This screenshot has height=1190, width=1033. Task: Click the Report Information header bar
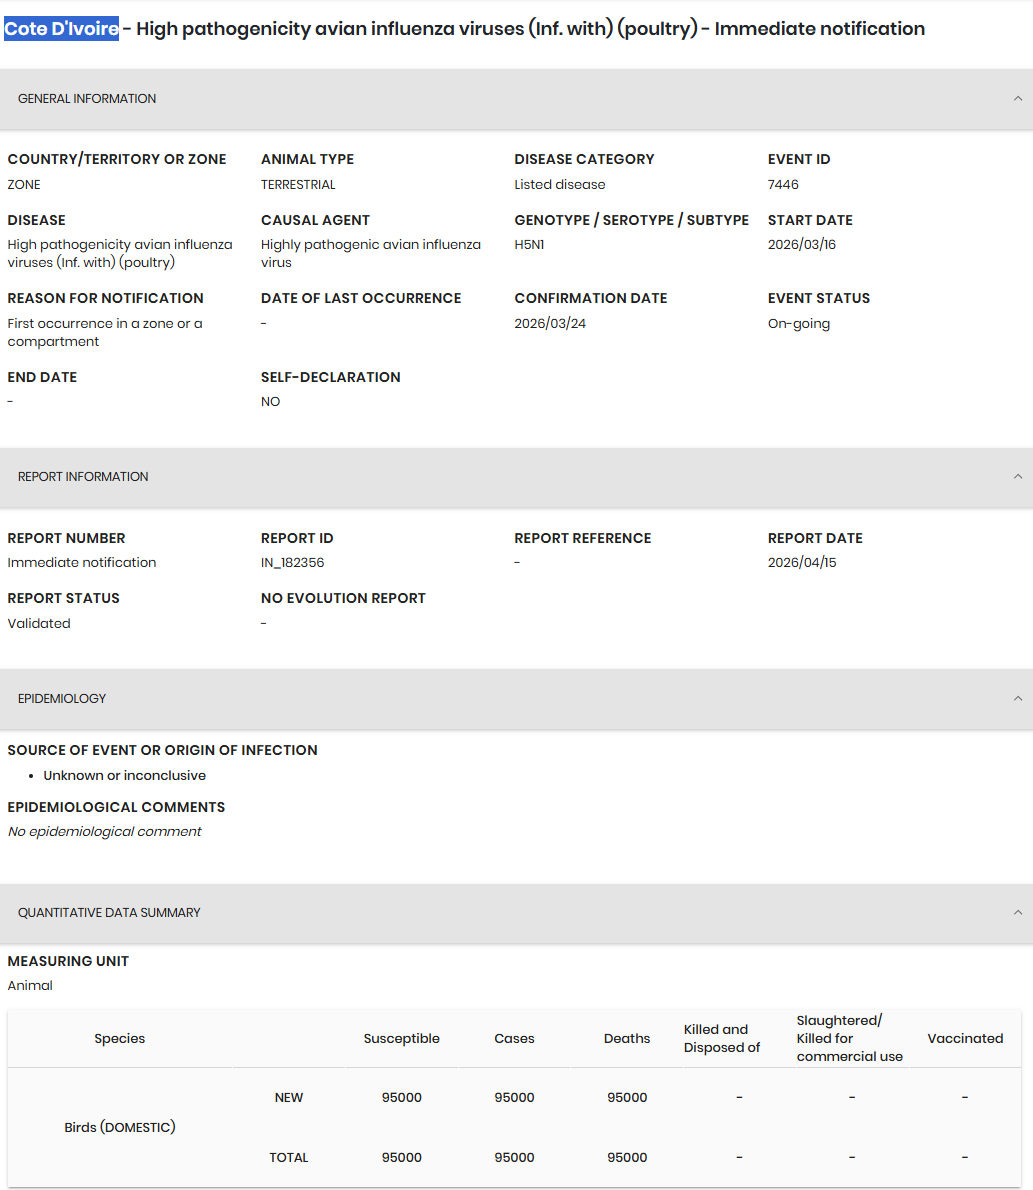[516, 477]
